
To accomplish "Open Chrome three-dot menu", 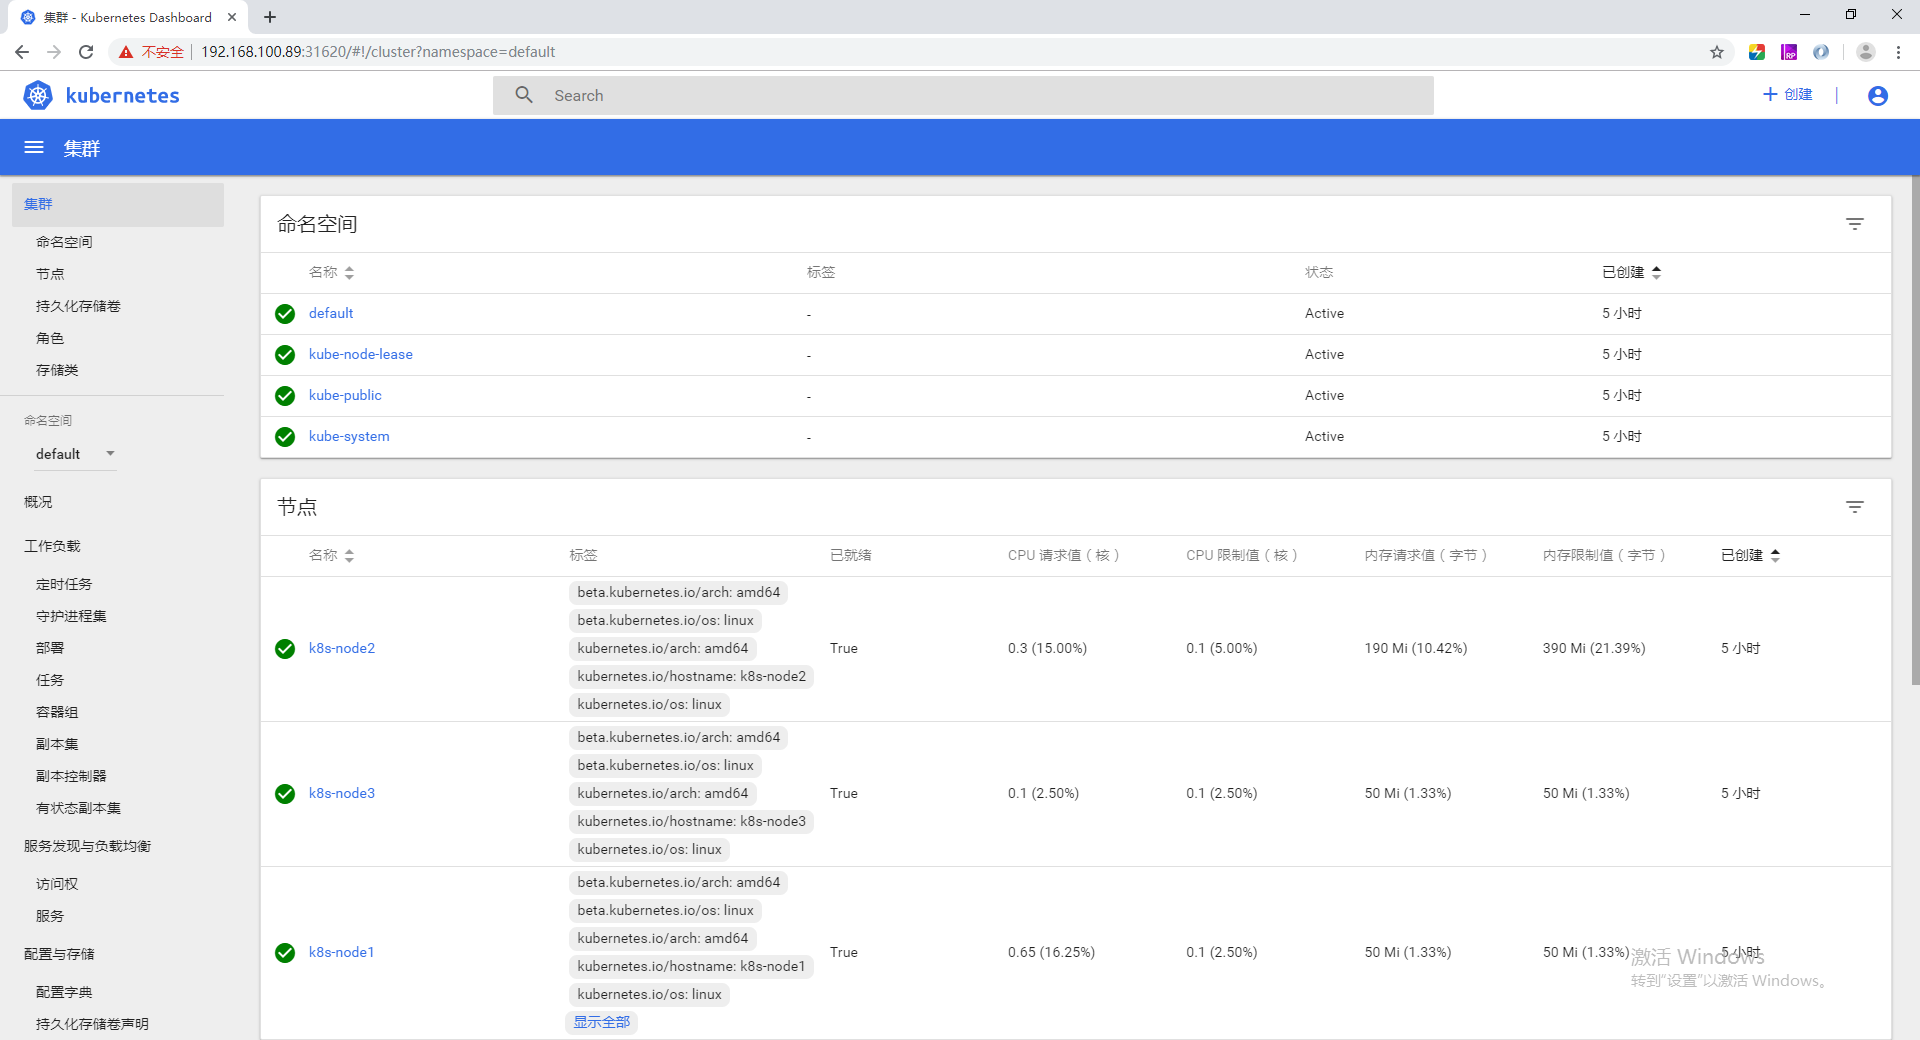I will point(1898,52).
